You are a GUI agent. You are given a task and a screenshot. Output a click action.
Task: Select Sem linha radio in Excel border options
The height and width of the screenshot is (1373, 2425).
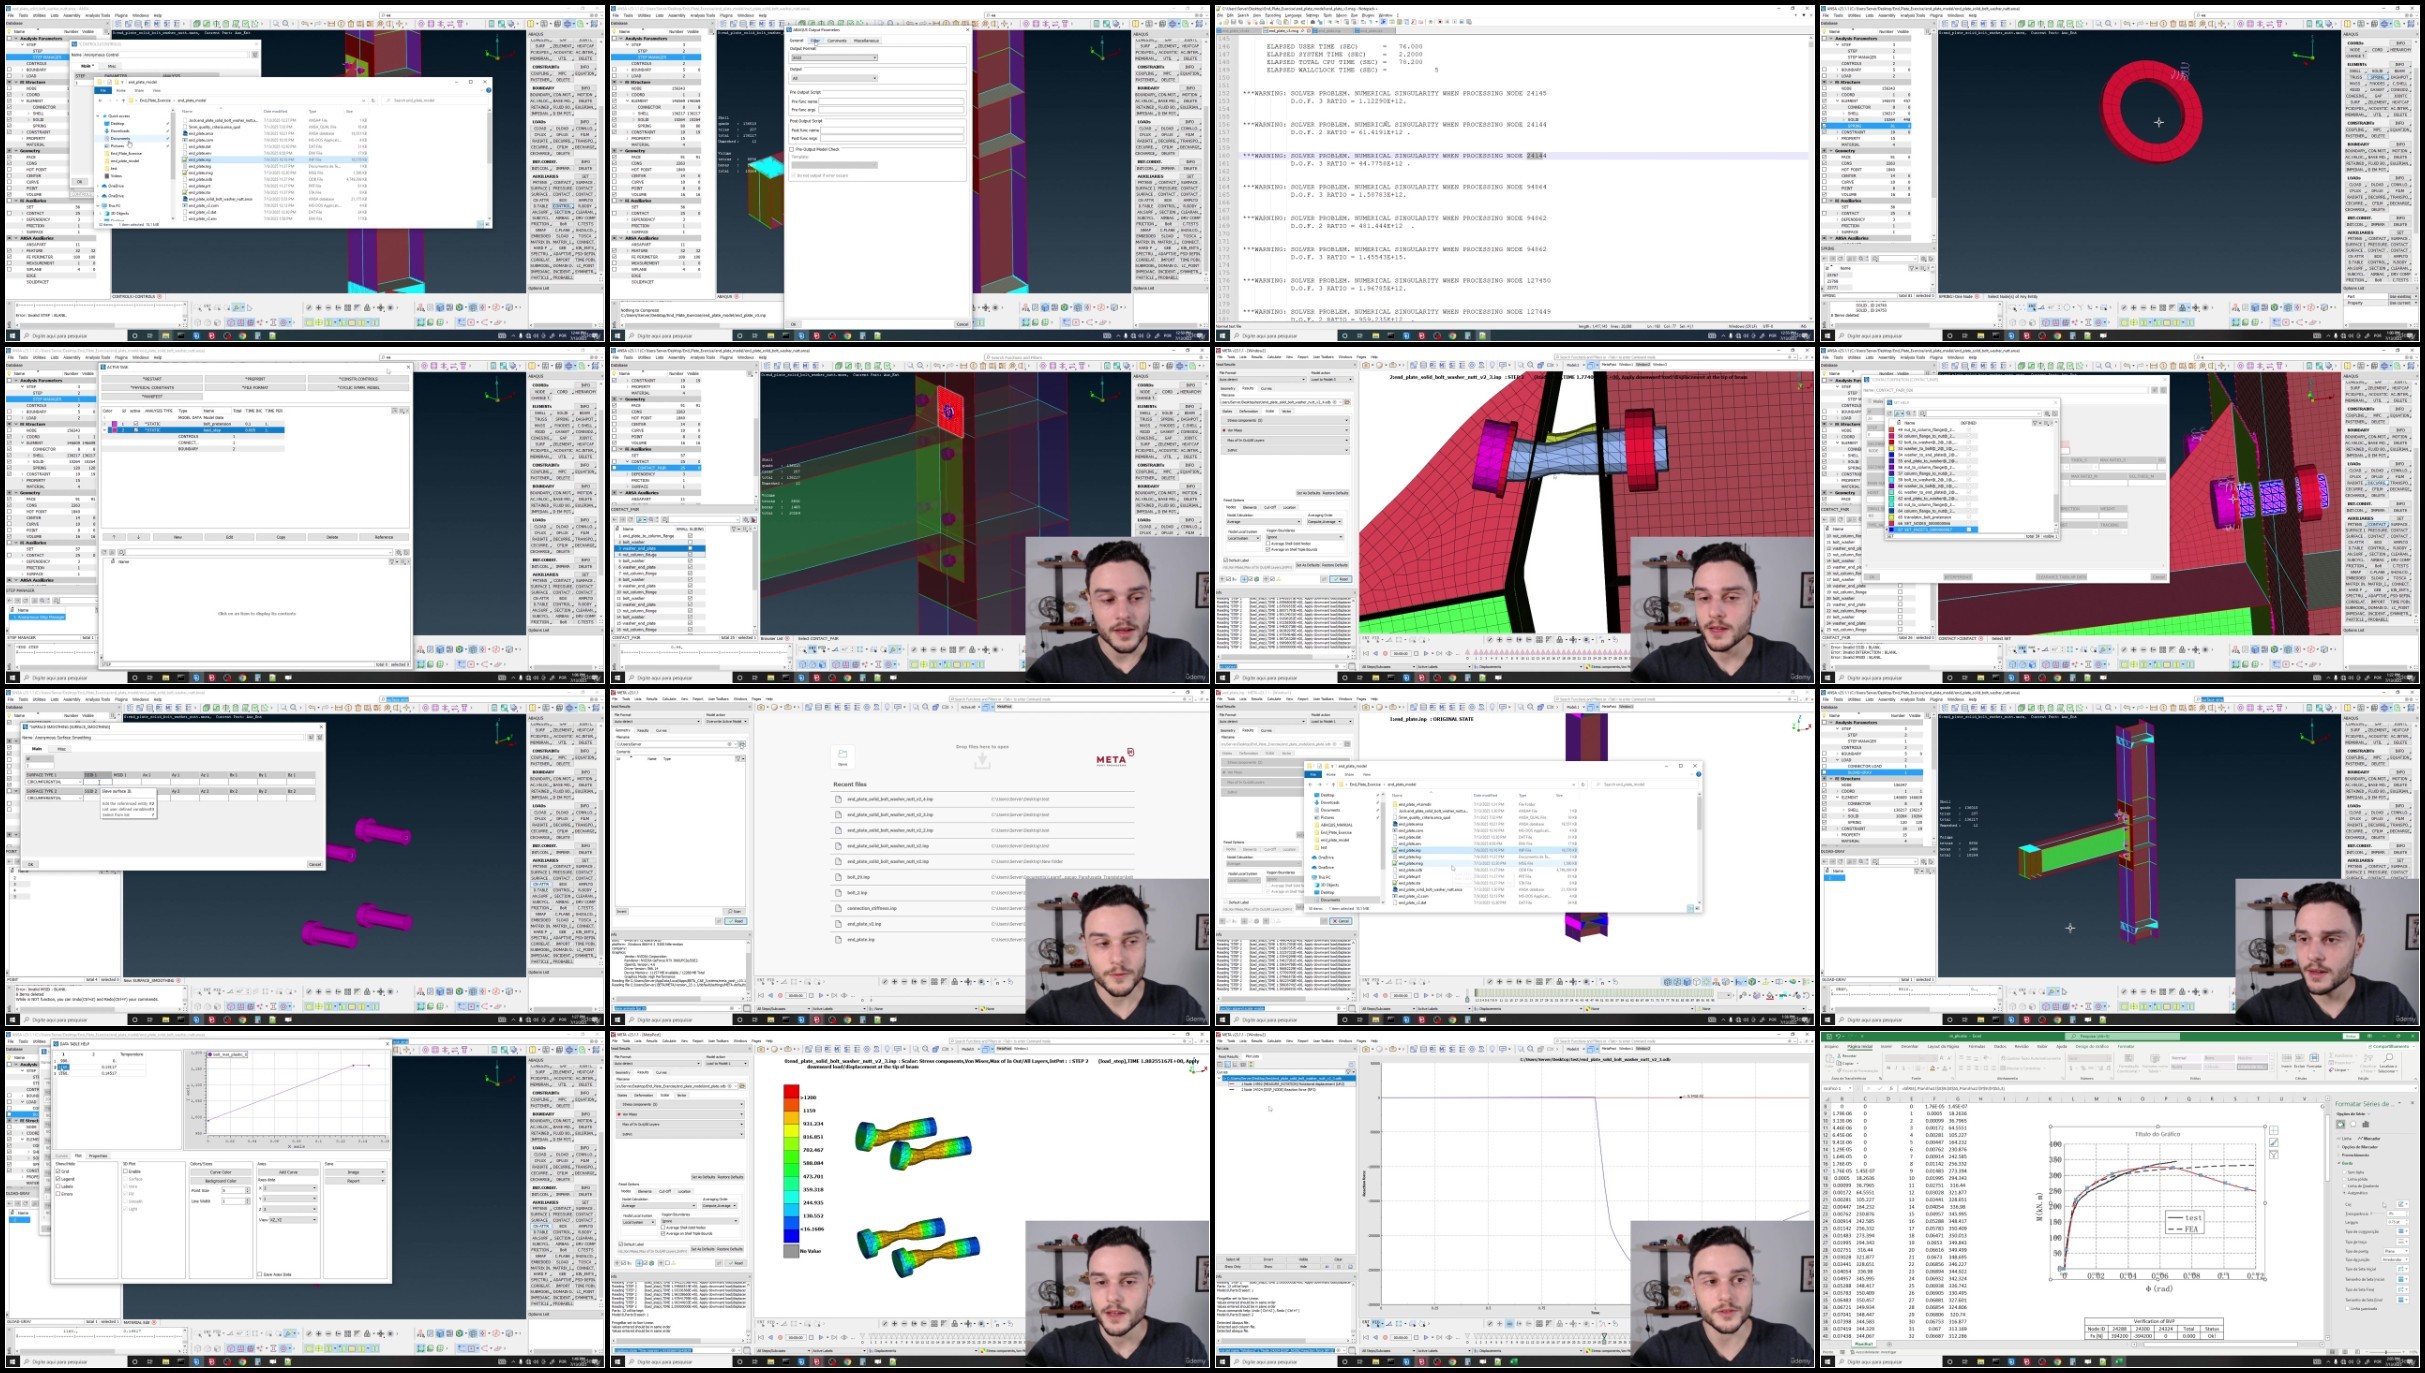(x=2344, y=1172)
